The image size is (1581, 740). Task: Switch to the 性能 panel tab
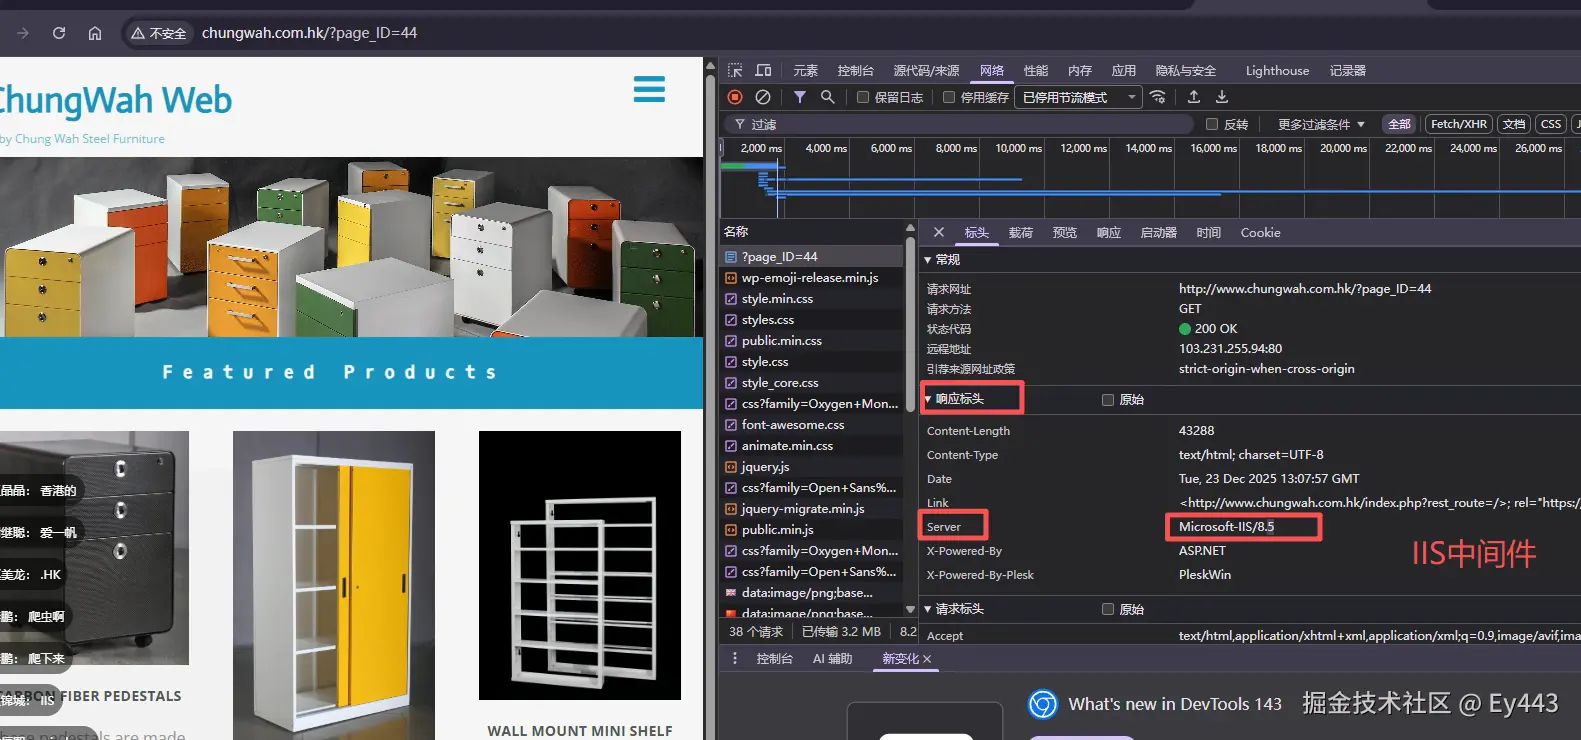coord(1036,71)
